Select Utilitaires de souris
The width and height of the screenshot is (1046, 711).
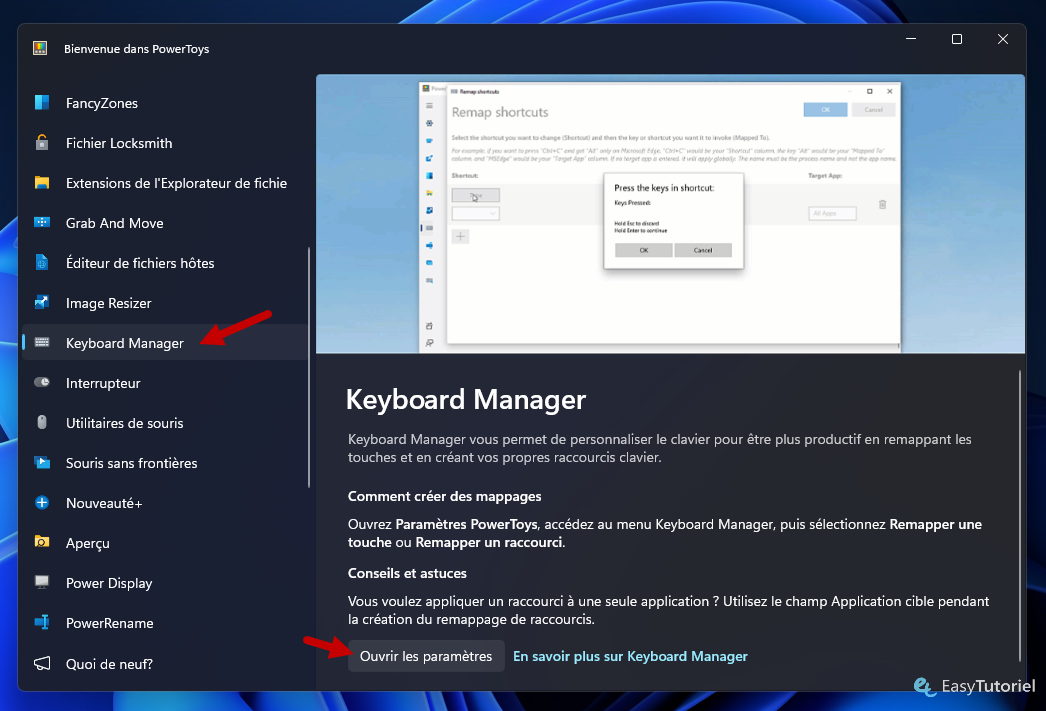165,423
